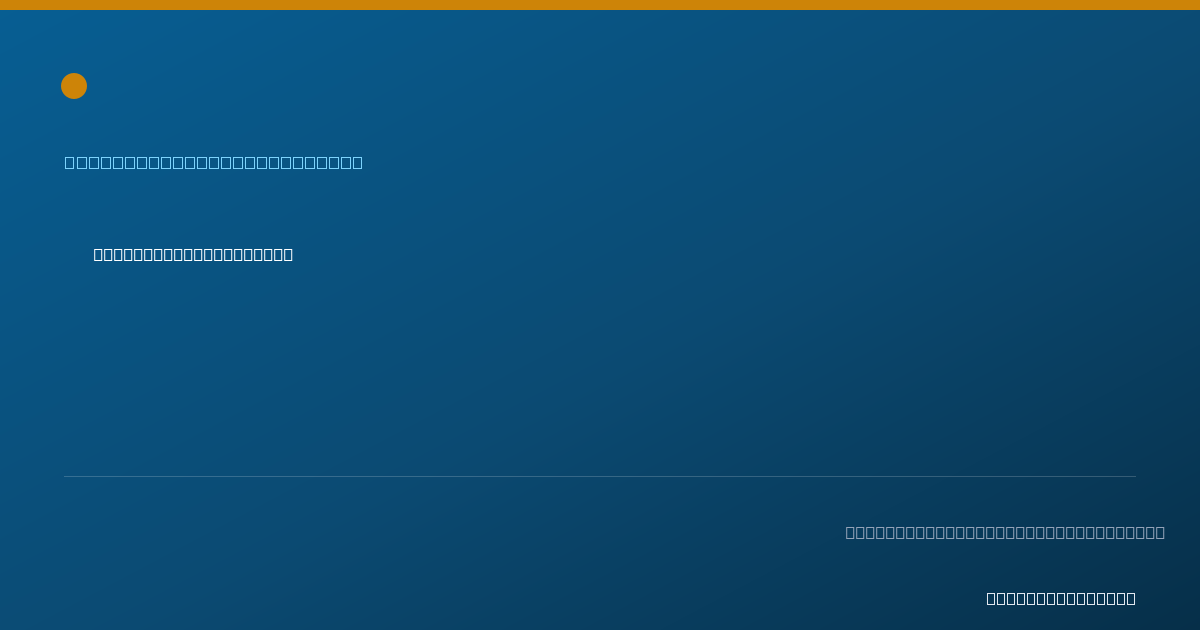The height and width of the screenshot is (630, 1200).
Task: Click the orange bar along the top edge
Action: pyautogui.click(x=600, y=5)
